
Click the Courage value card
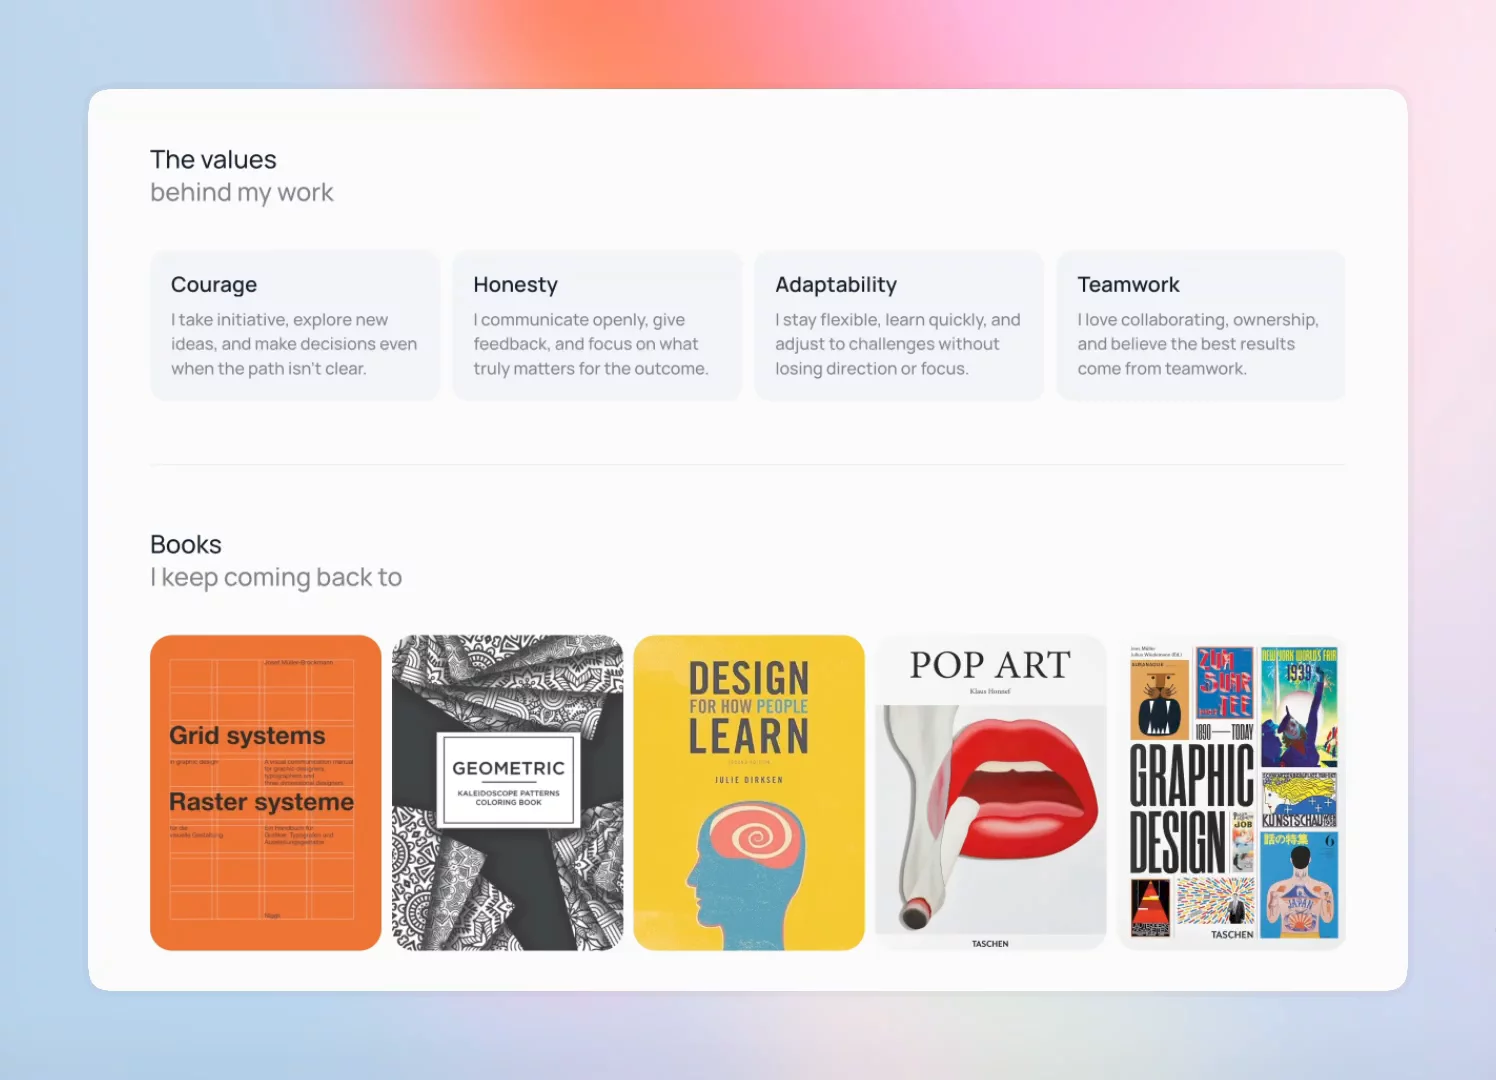[295, 325]
